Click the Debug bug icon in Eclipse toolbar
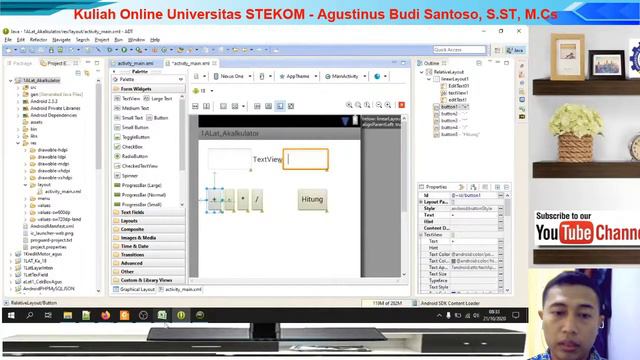 click(x=110, y=50)
